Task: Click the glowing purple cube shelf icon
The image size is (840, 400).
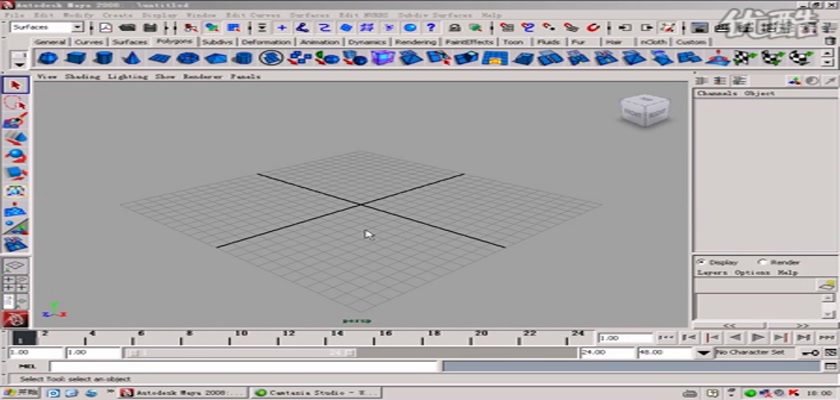Action: [382, 57]
